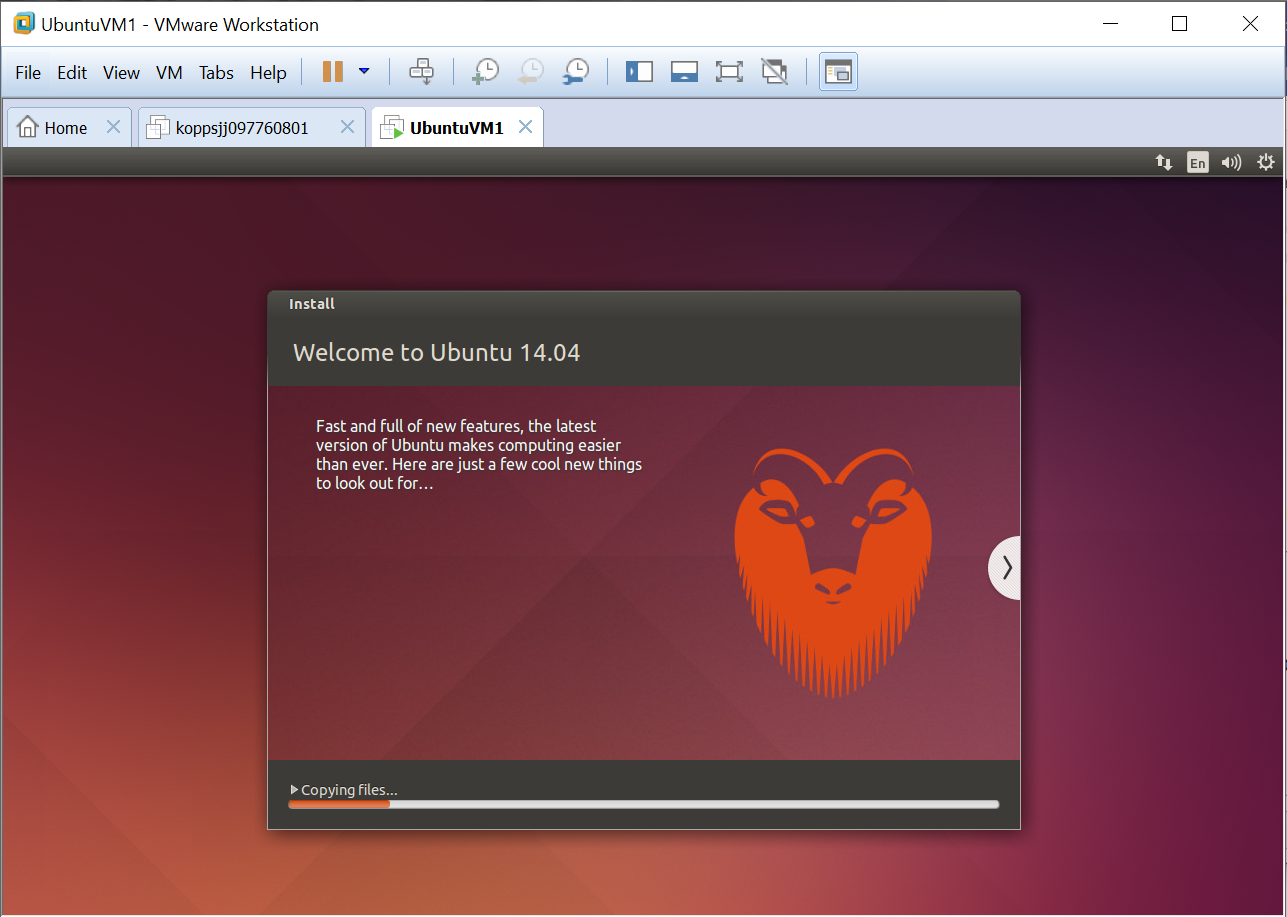Screen dimensions: 1287x917
Task: Toggle the thumbnail bar
Action: (684, 71)
